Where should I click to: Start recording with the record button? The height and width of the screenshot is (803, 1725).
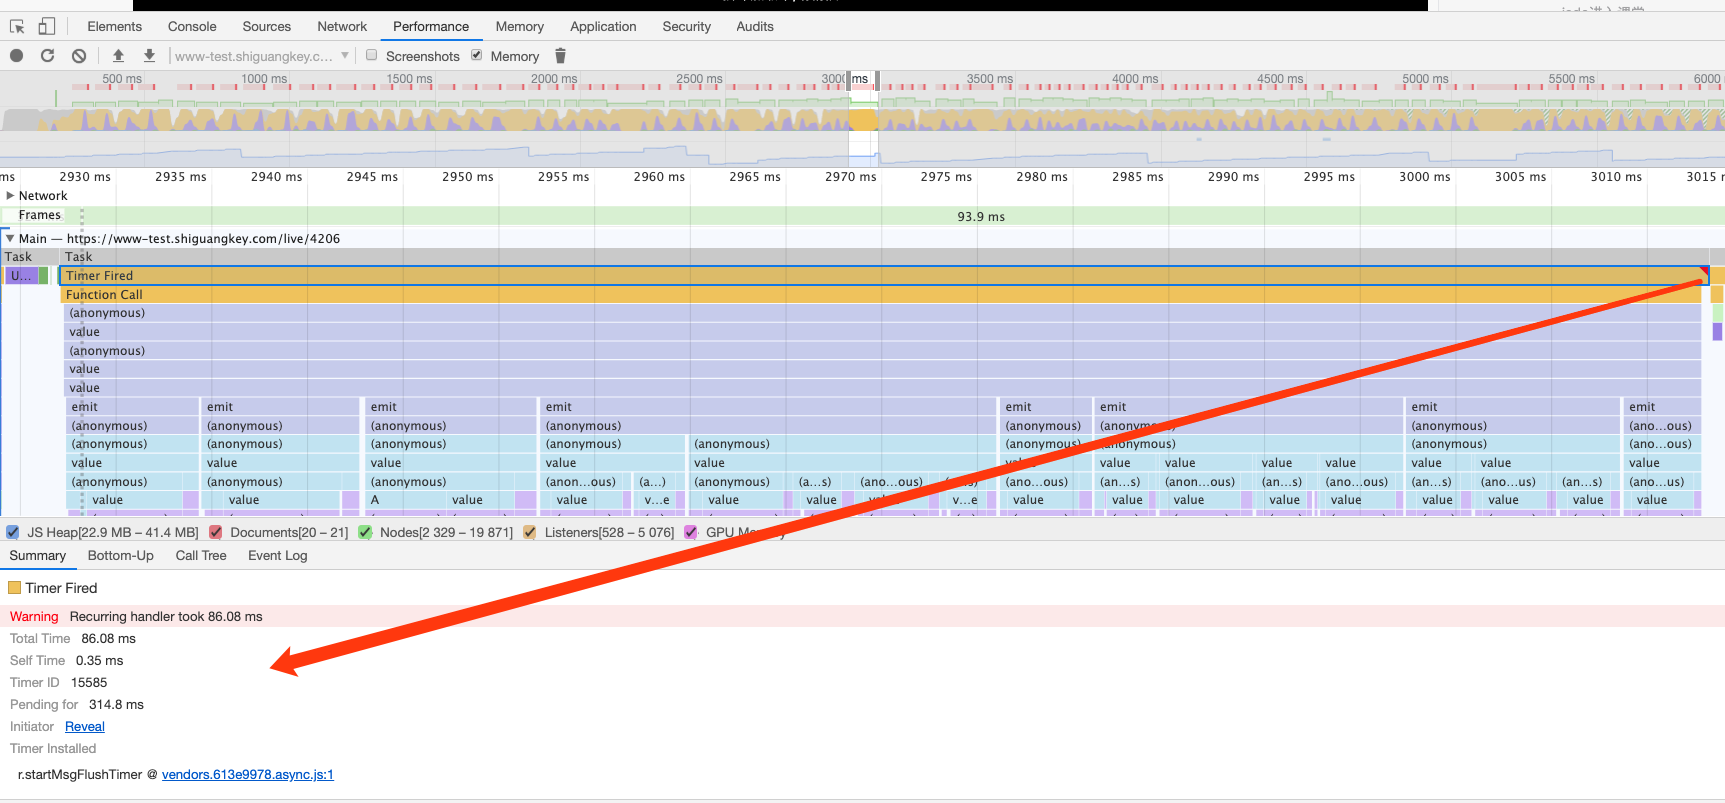17,56
